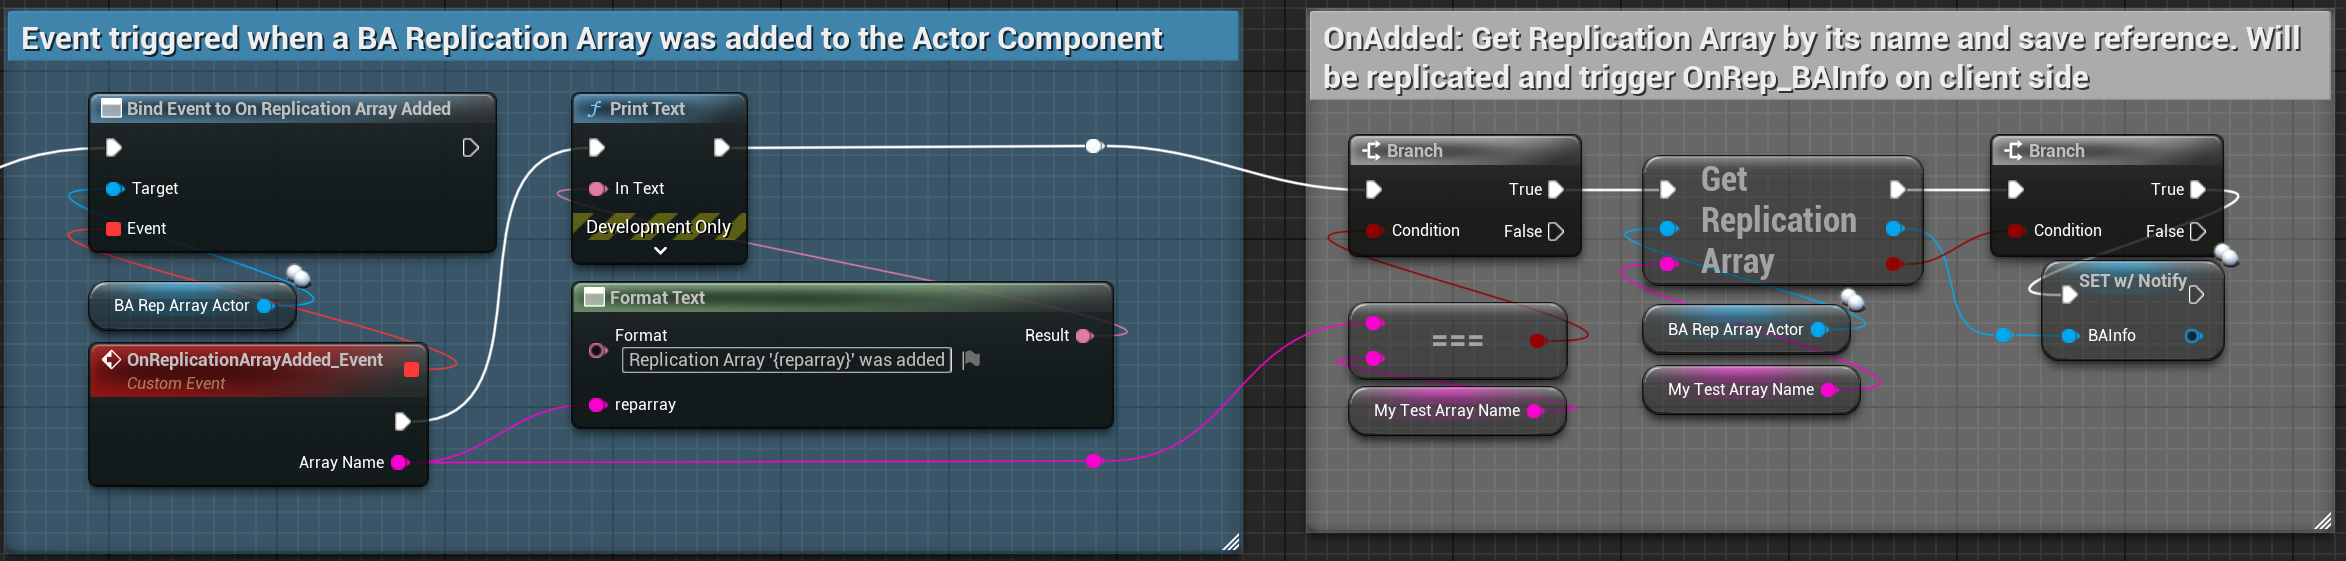The image size is (2346, 561).
Task: Click Get Replication Array magenta name input pin
Action: [x=1669, y=265]
